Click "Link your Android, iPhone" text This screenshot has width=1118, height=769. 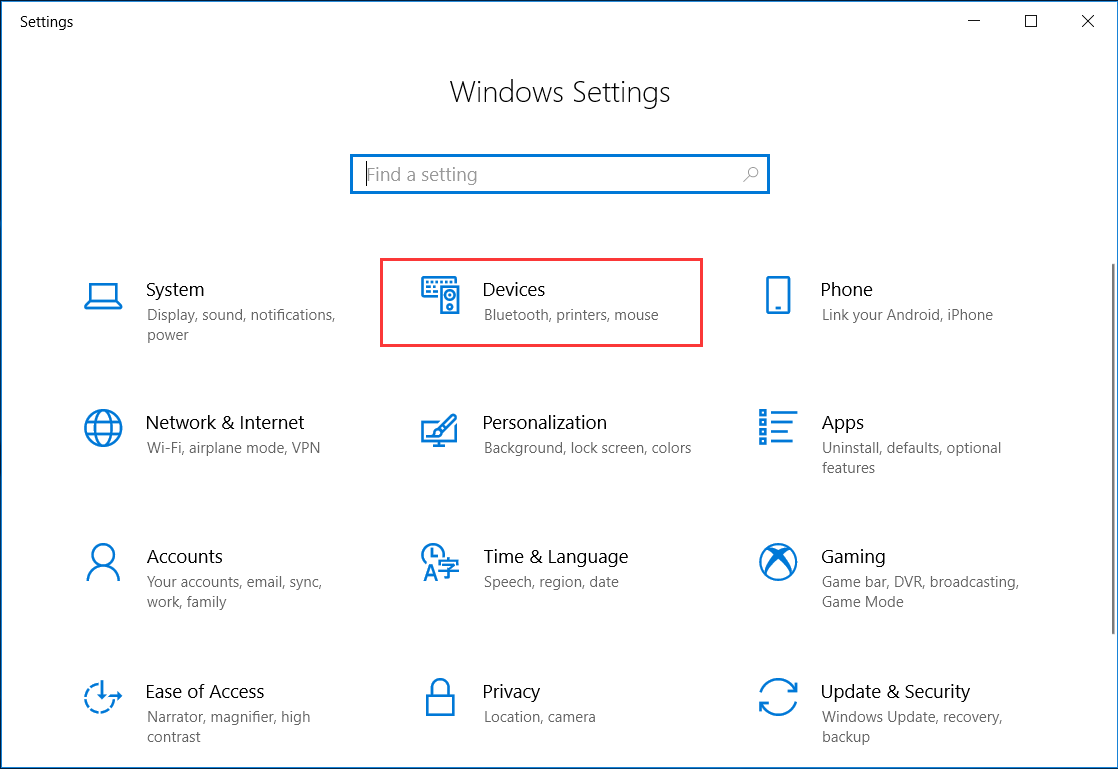click(x=907, y=315)
